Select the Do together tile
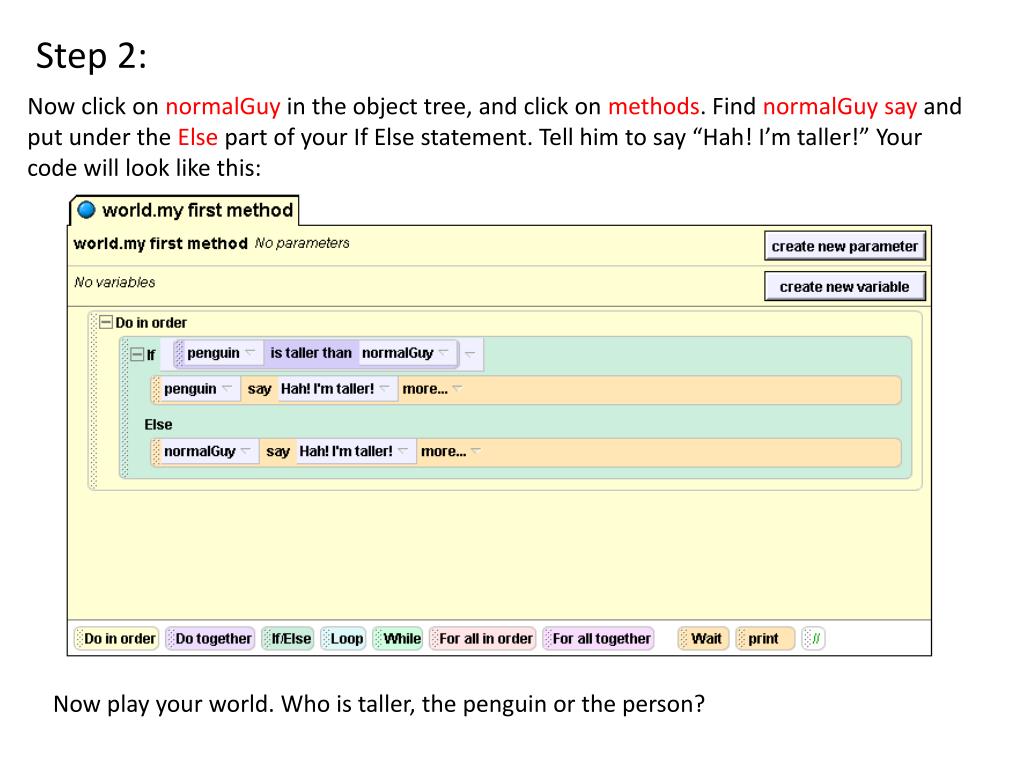This screenshot has width=1024, height=768. point(209,638)
